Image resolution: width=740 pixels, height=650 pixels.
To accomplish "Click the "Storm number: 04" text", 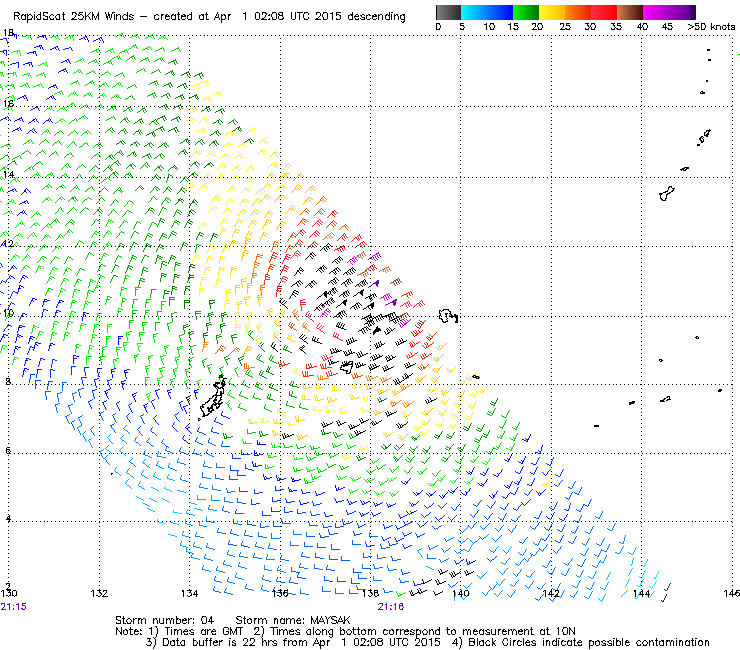I will coord(164,620).
